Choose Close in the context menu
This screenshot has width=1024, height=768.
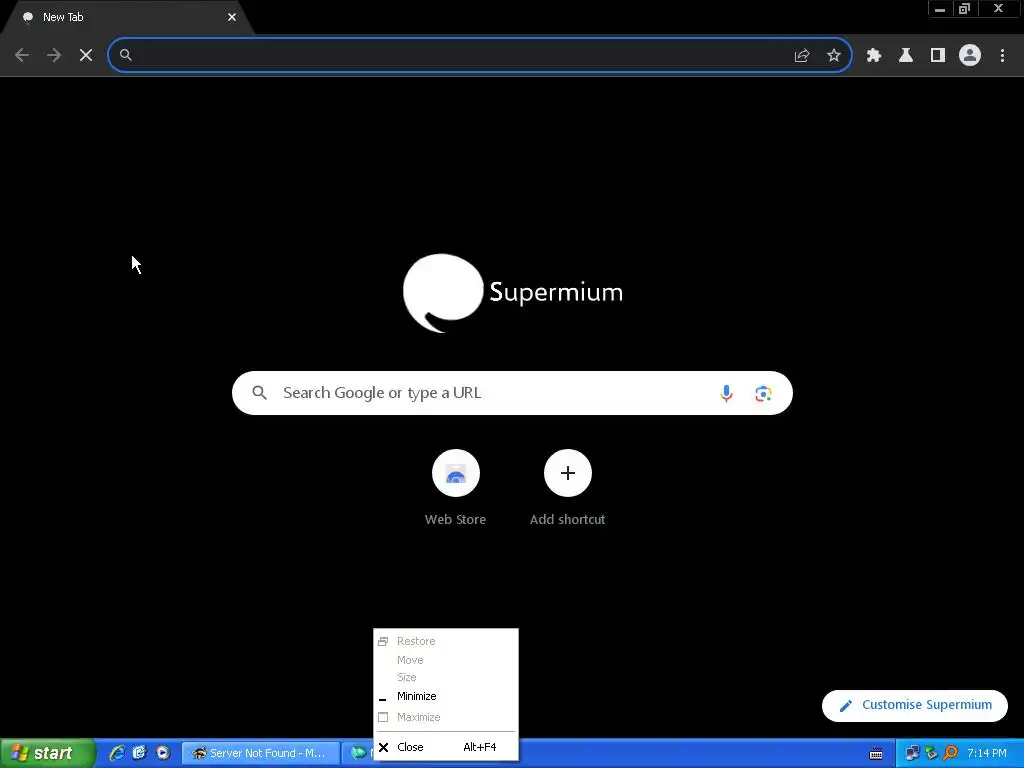(x=446, y=747)
